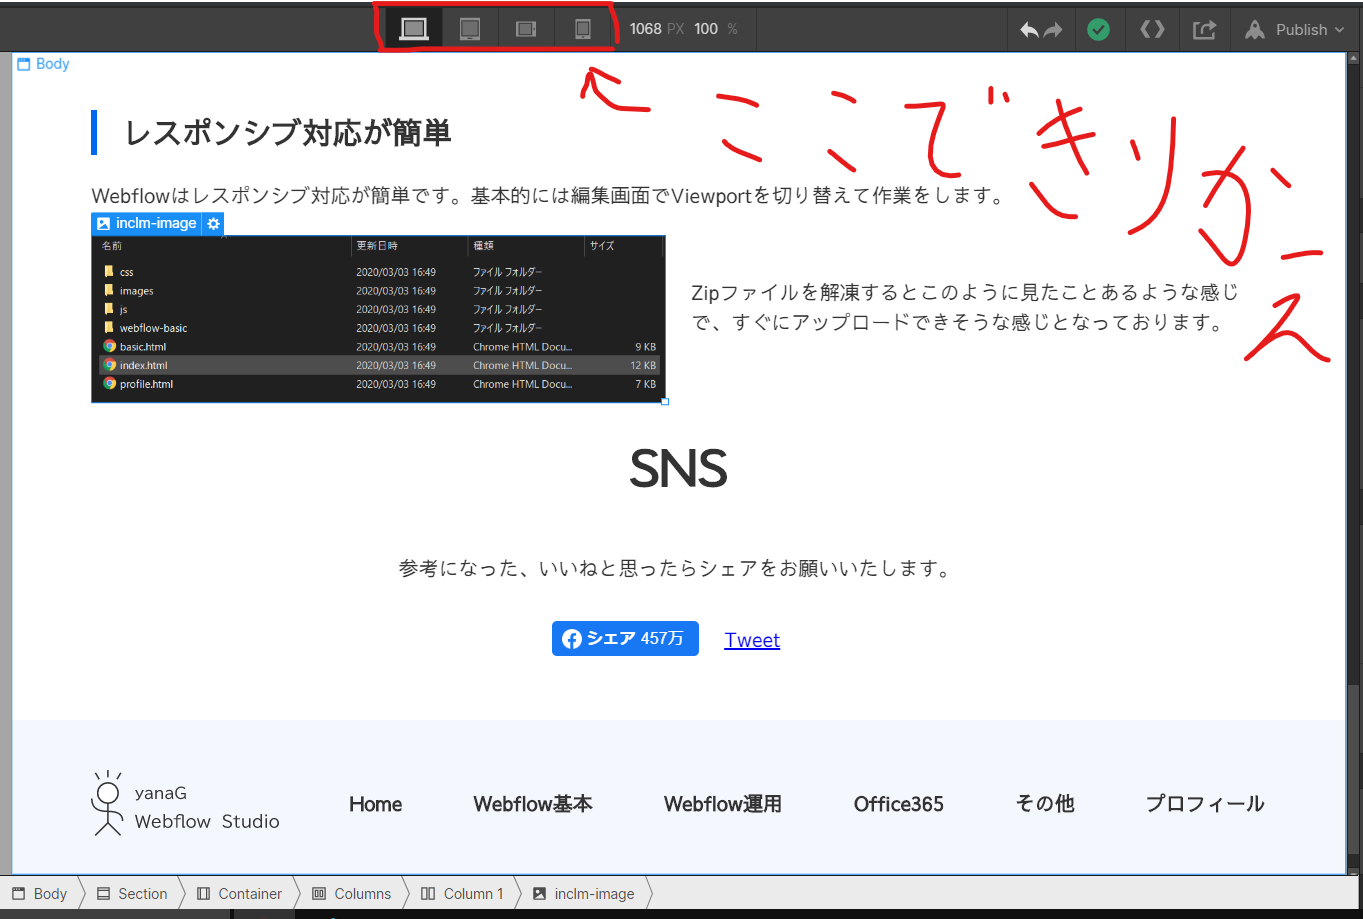Click the Facebook シェア button
This screenshot has width=1363, height=919.
625,638
